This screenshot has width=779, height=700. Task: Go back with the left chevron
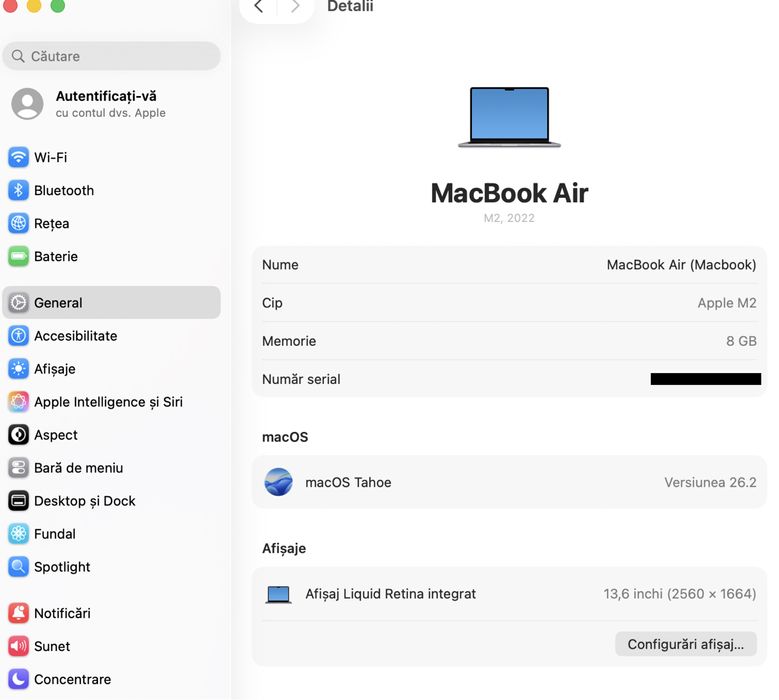pos(258,6)
